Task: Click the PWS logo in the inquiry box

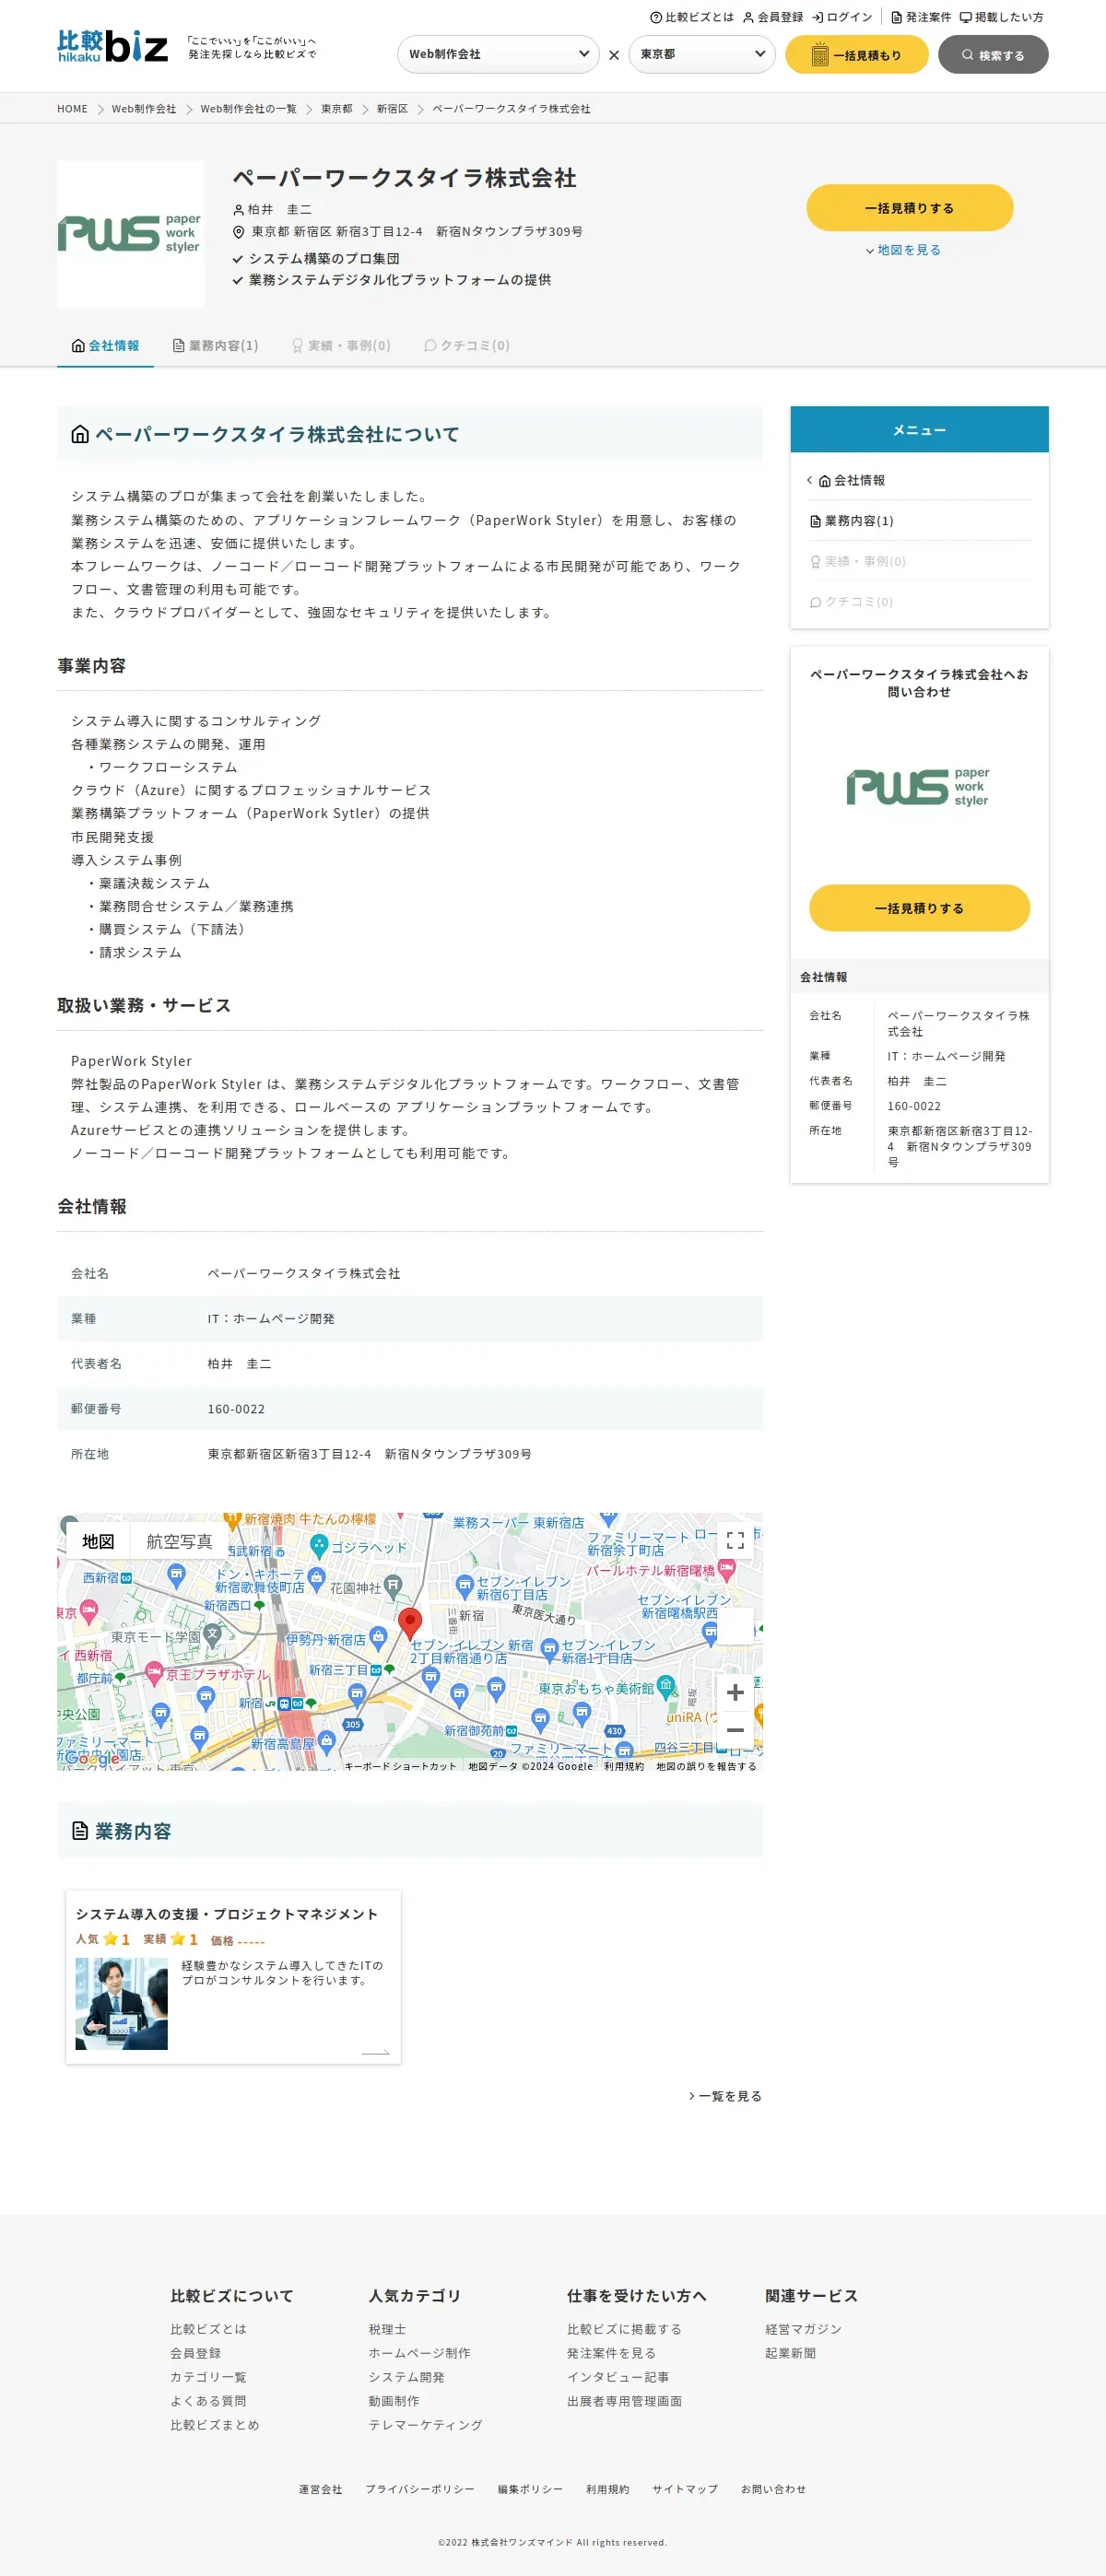Action: 918,787
